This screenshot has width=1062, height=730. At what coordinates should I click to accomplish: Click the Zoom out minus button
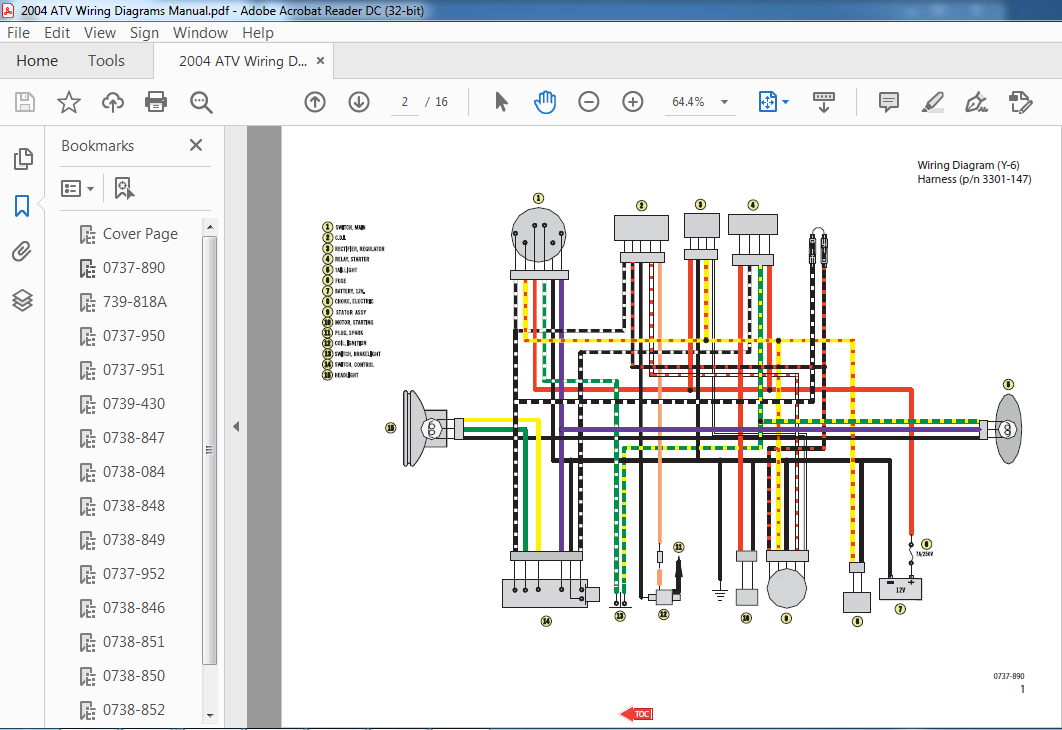[589, 102]
